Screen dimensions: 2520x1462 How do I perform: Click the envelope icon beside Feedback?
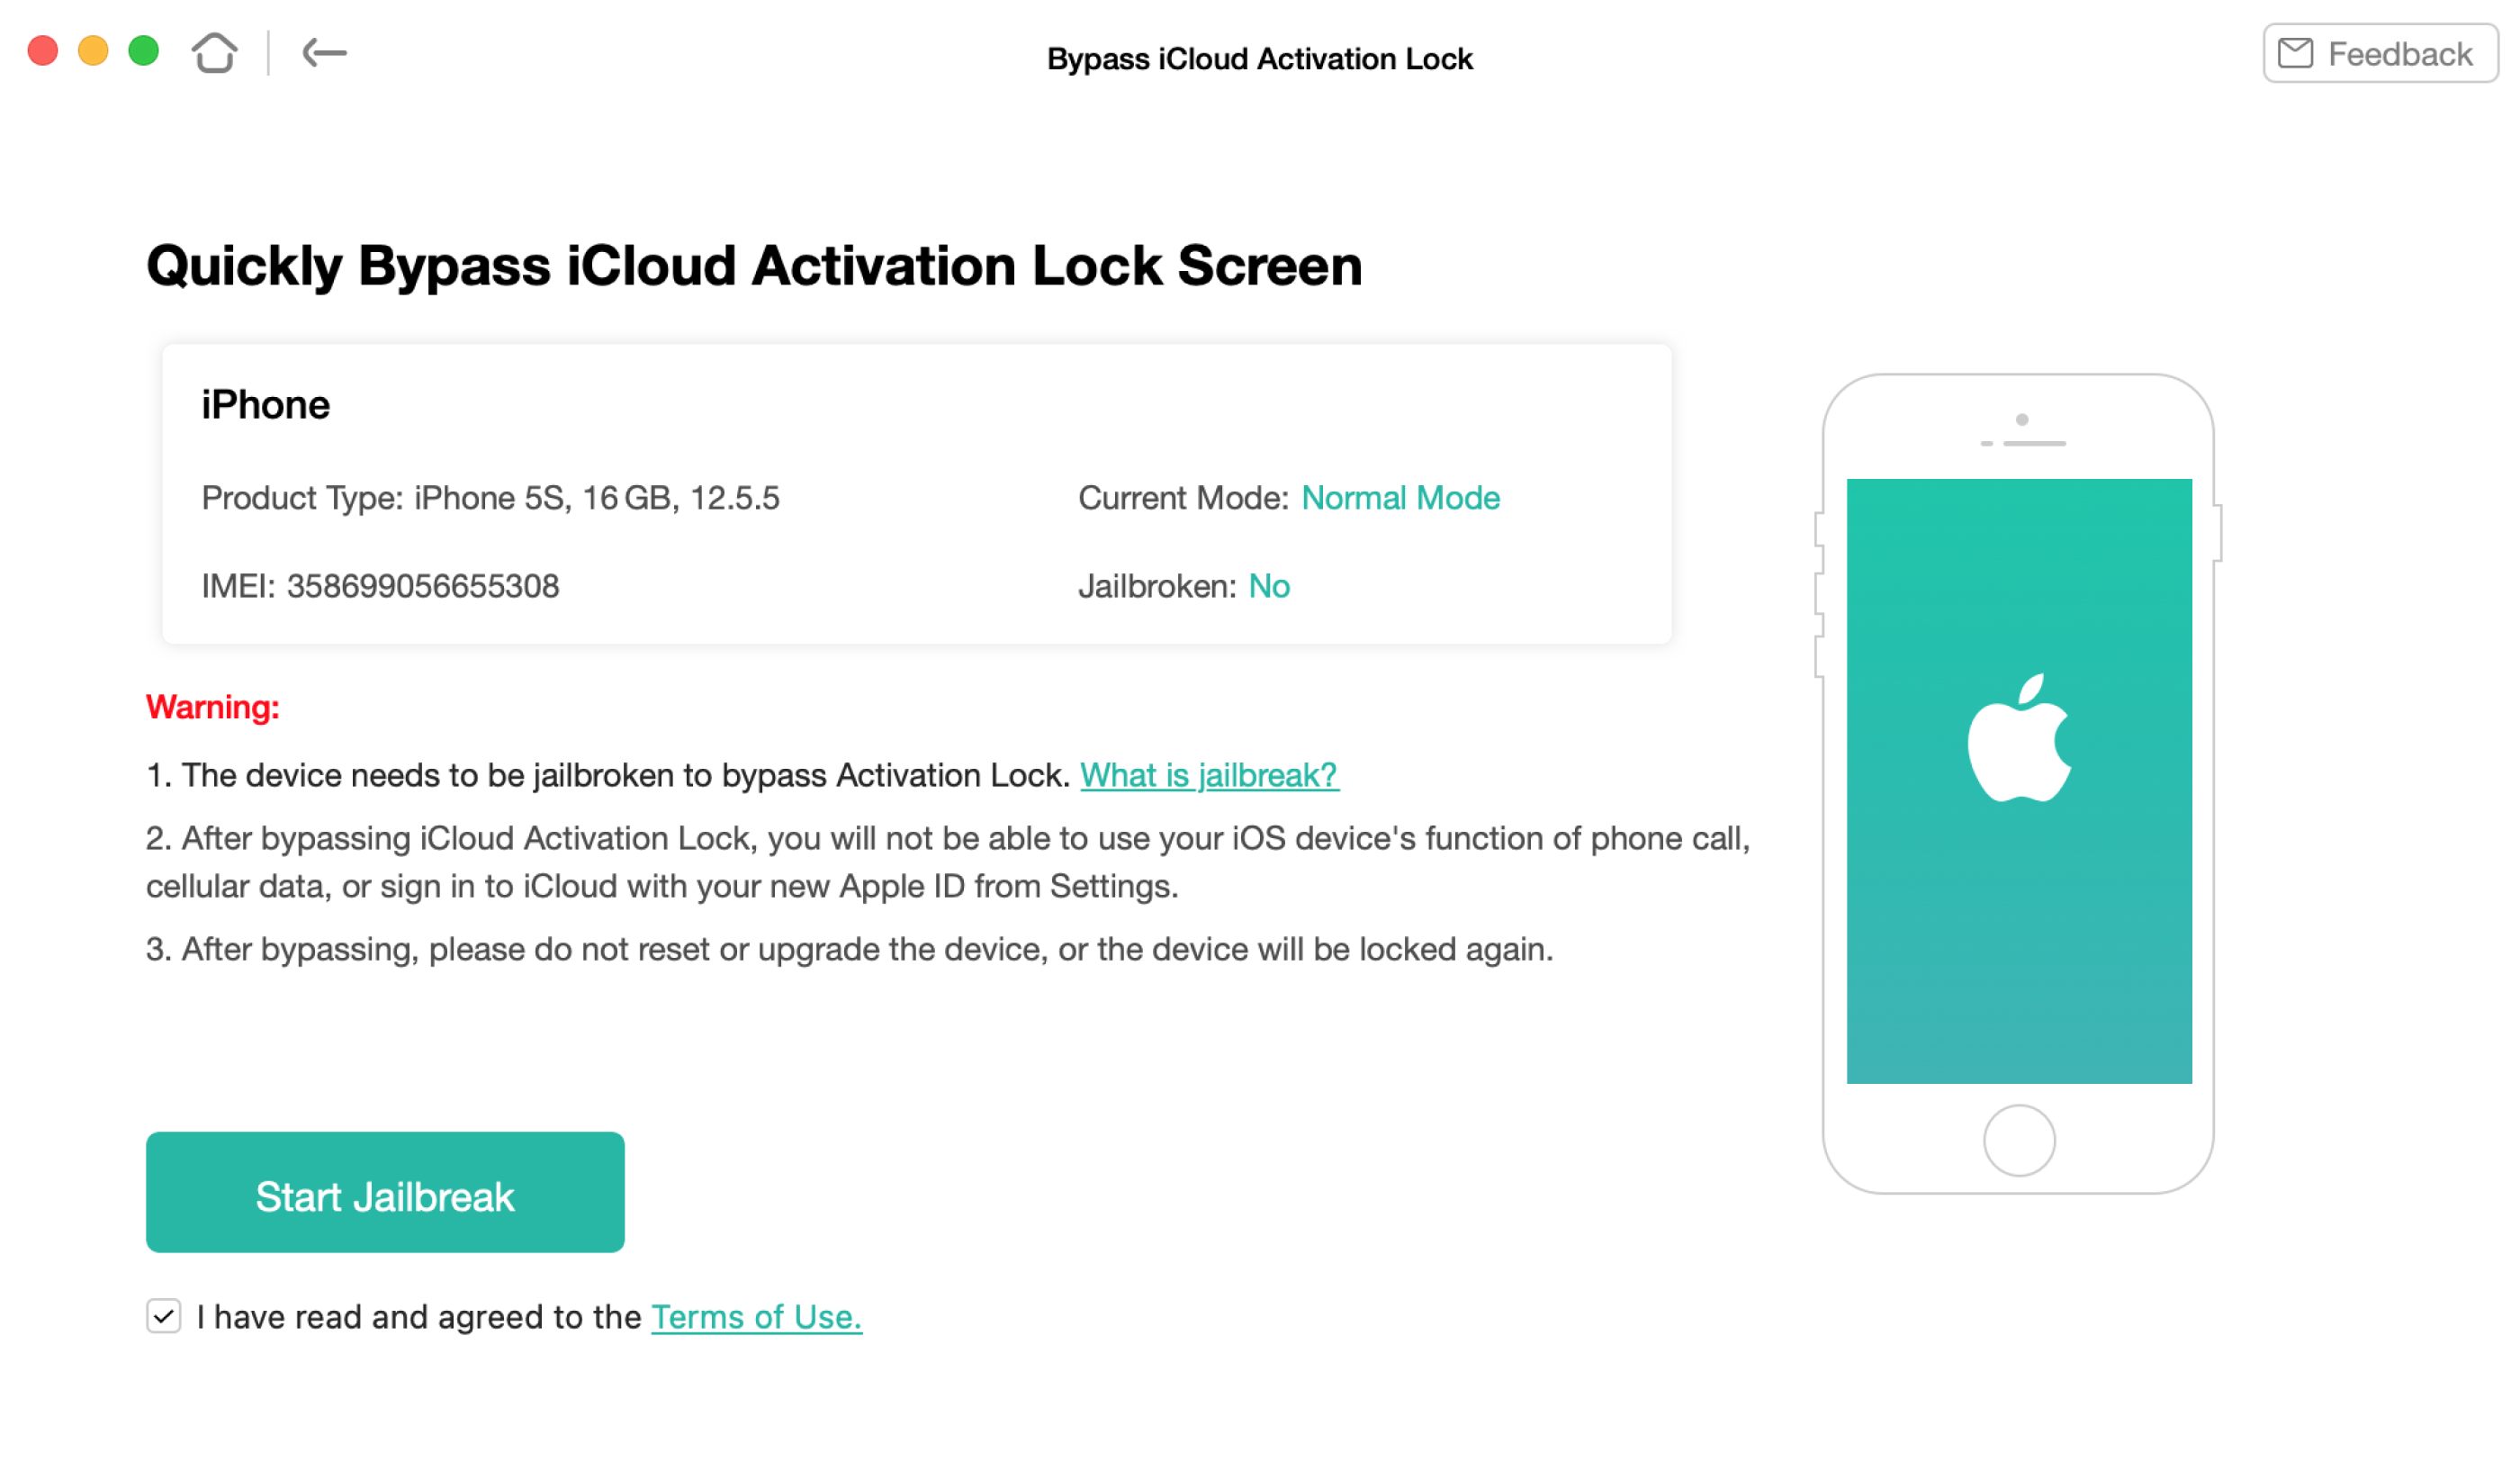click(2295, 53)
